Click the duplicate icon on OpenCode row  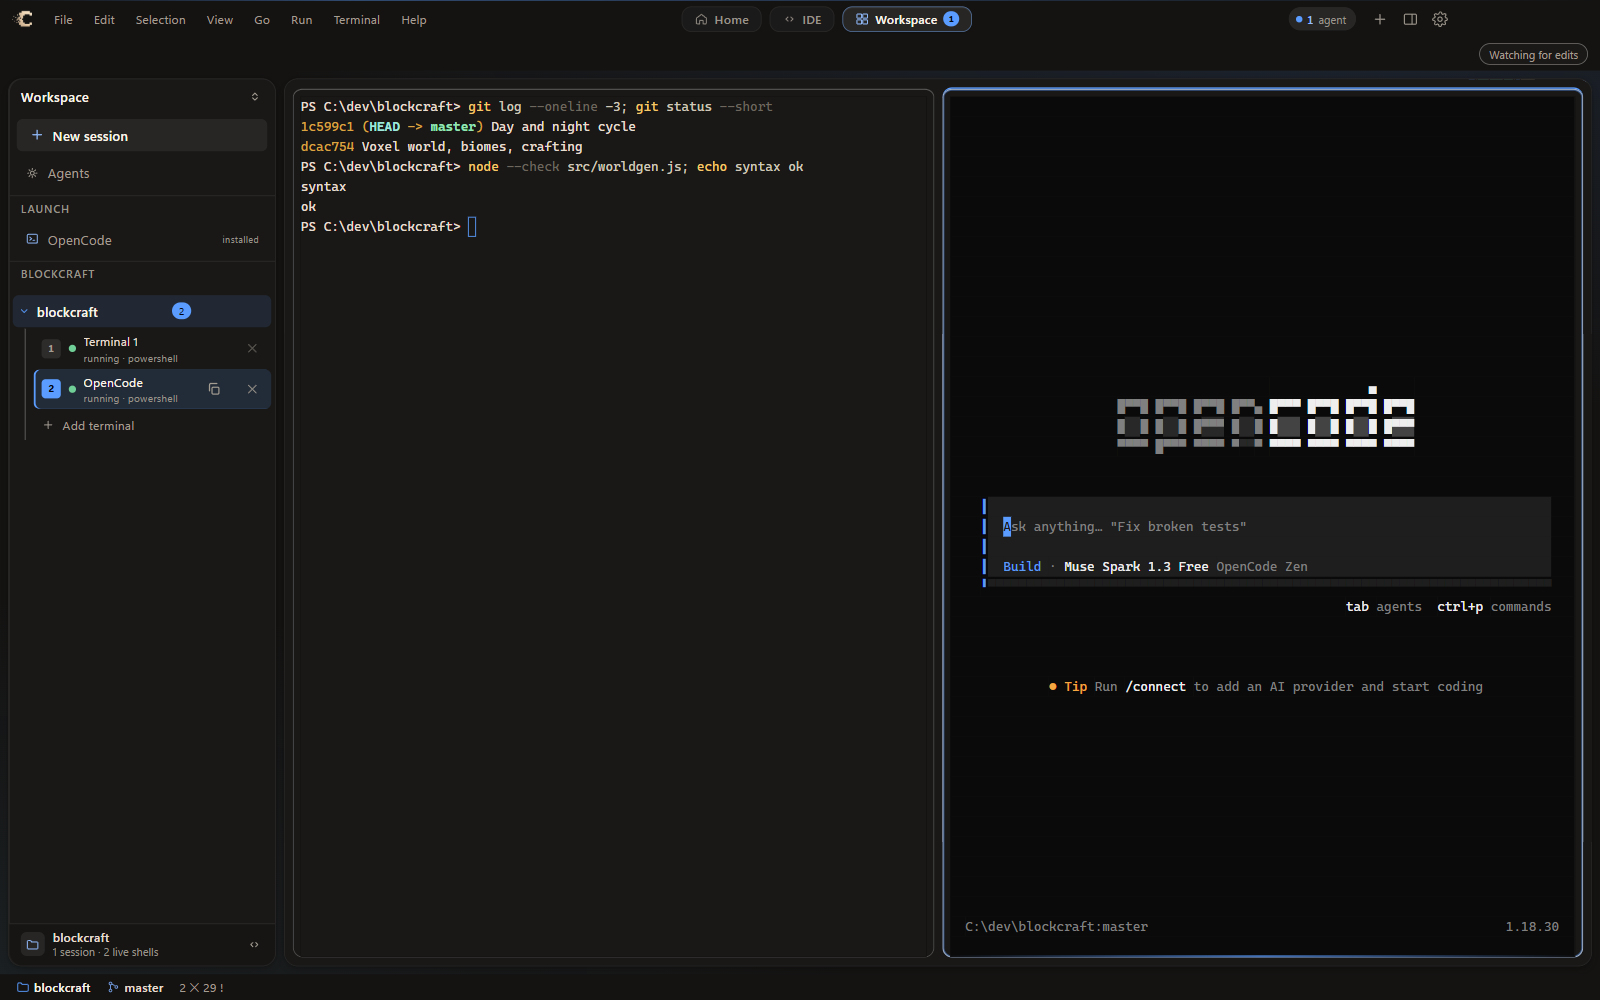[214, 389]
